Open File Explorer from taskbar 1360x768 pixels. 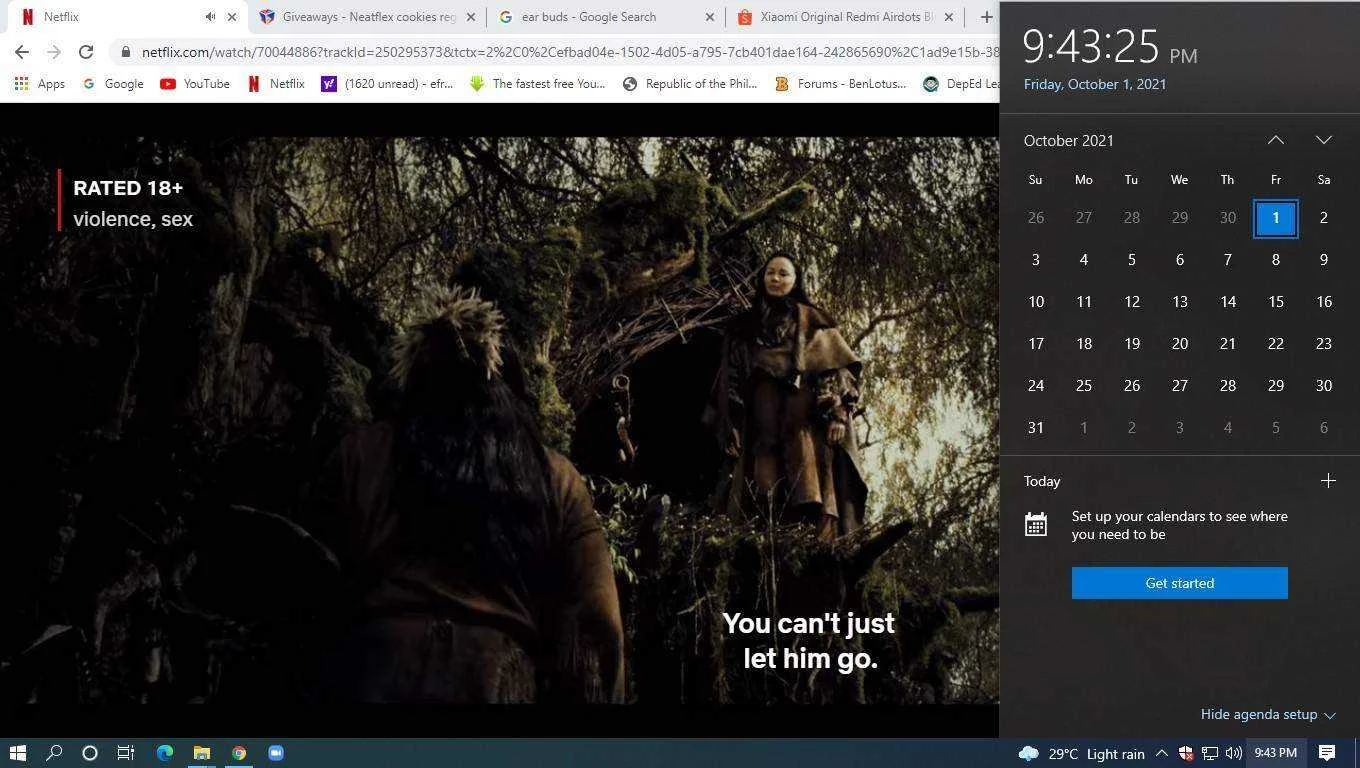pyautogui.click(x=201, y=753)
